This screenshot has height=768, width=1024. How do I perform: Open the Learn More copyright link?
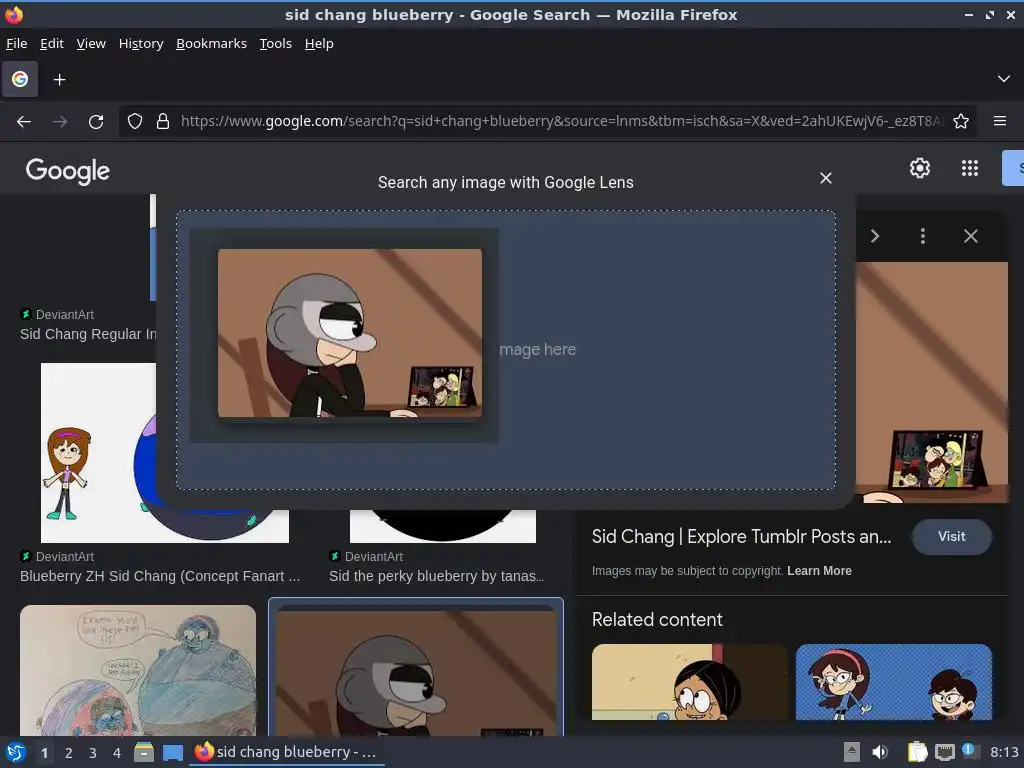[819, 571]
